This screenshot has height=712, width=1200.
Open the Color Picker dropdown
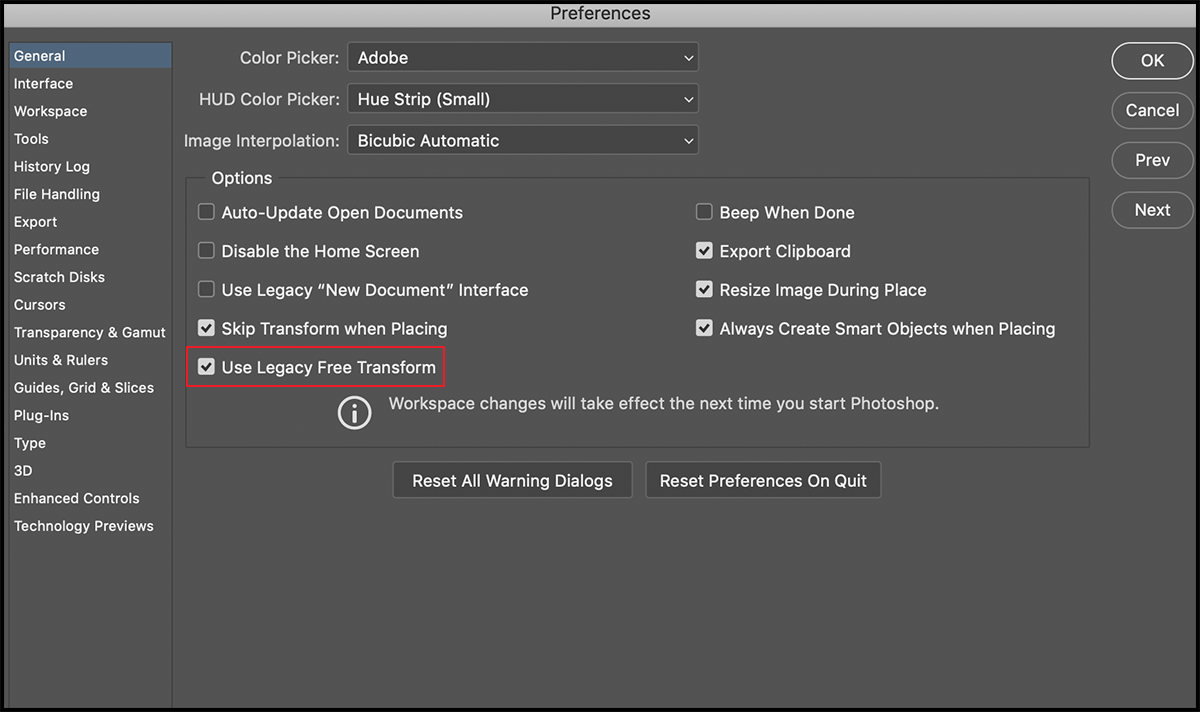[523, 58]
